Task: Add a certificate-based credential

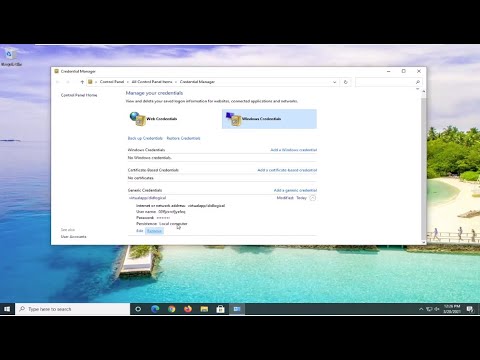Action: click(x=287, y=170)
